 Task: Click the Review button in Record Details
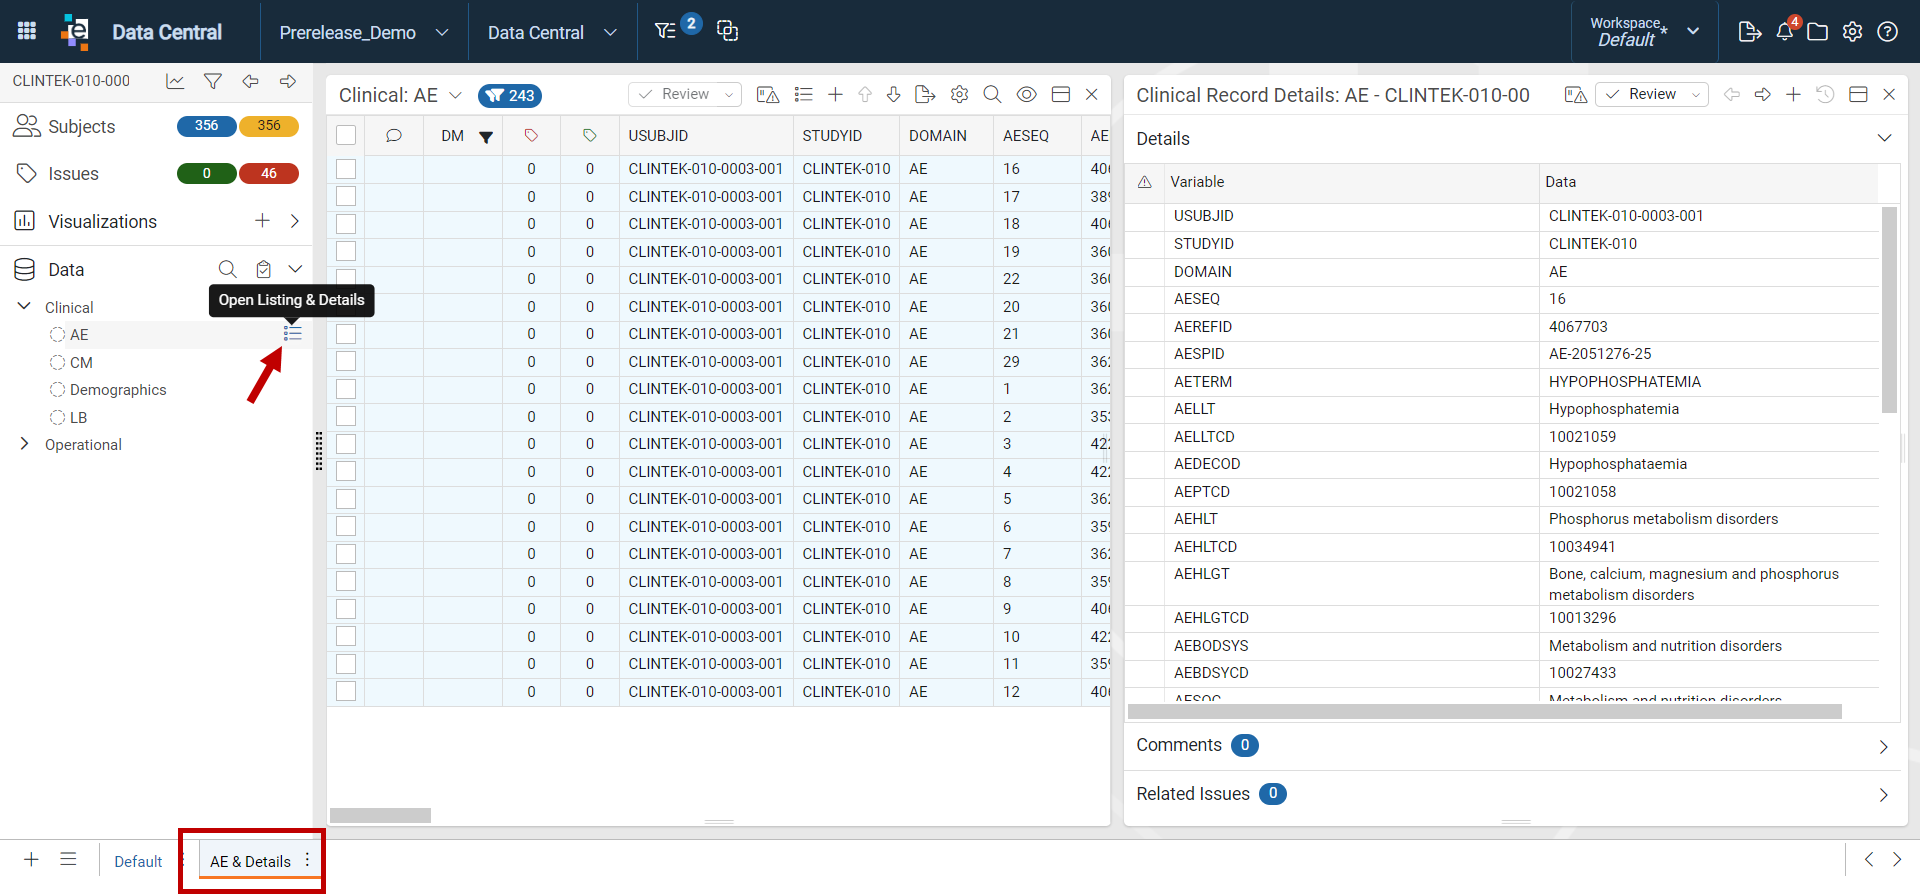[1651, 94]
